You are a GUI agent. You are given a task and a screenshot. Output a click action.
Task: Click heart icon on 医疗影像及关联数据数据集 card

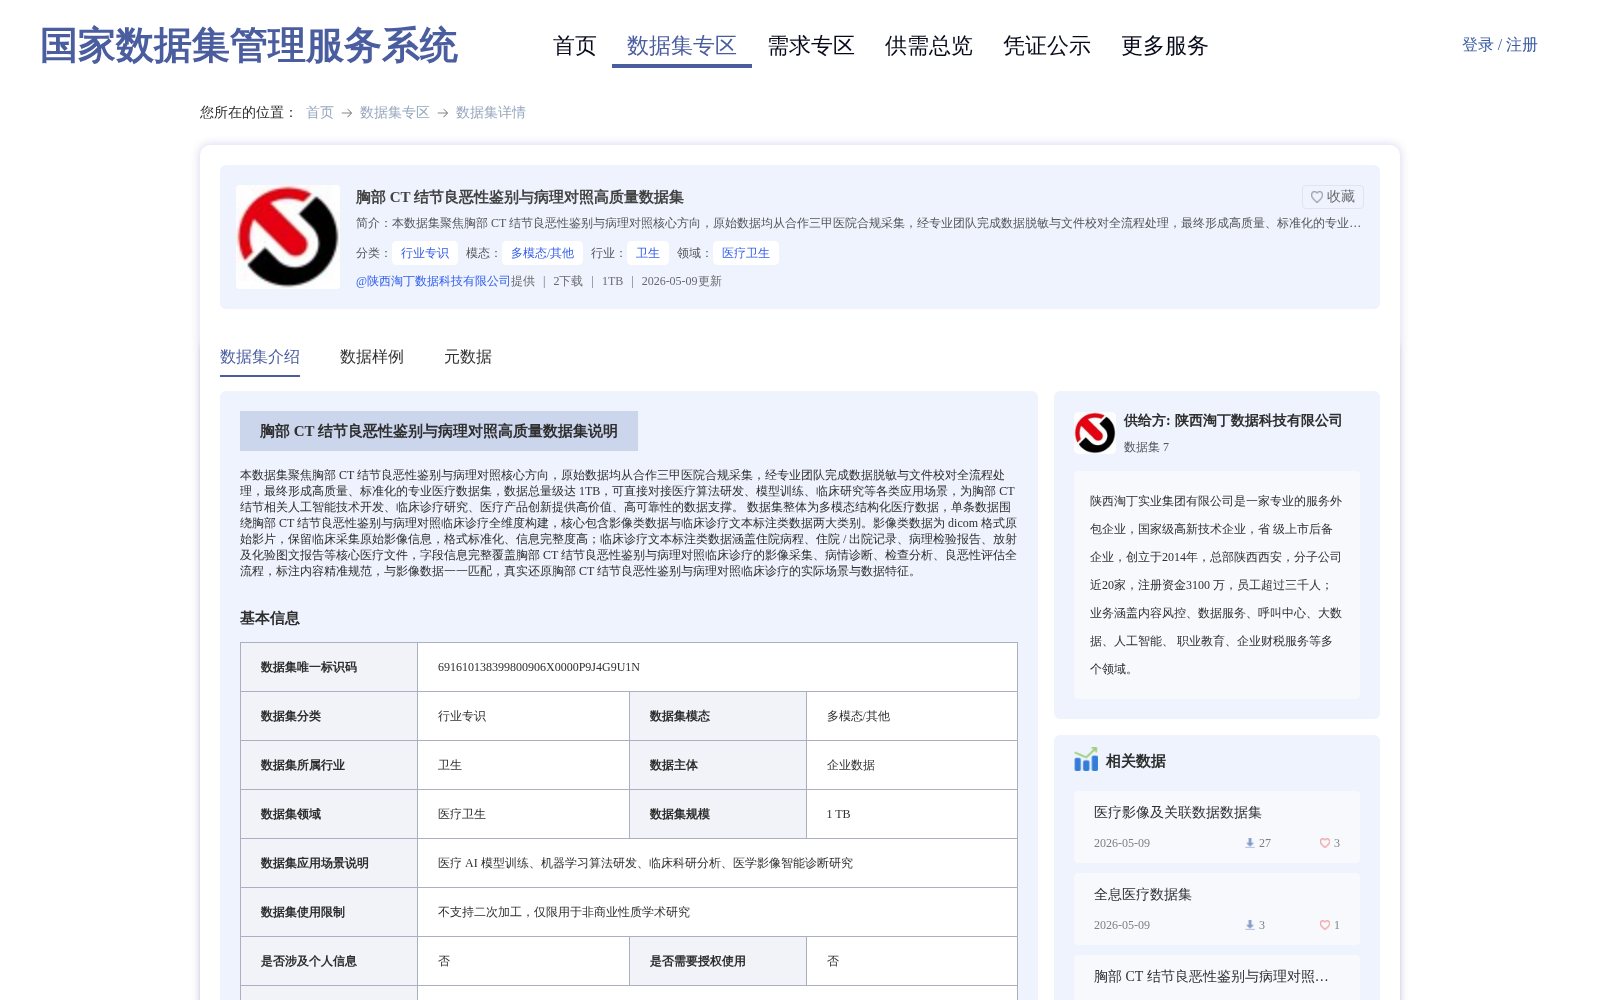[x=1325, y=843]
